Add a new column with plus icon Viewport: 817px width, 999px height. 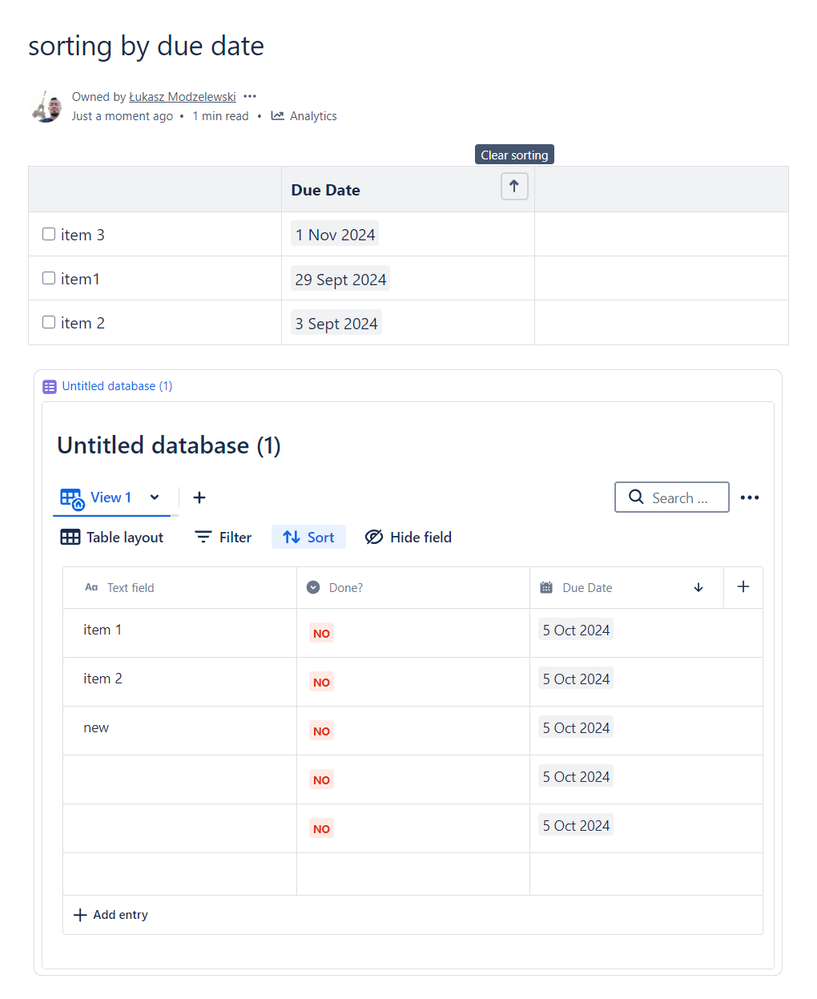coord(743,587)
